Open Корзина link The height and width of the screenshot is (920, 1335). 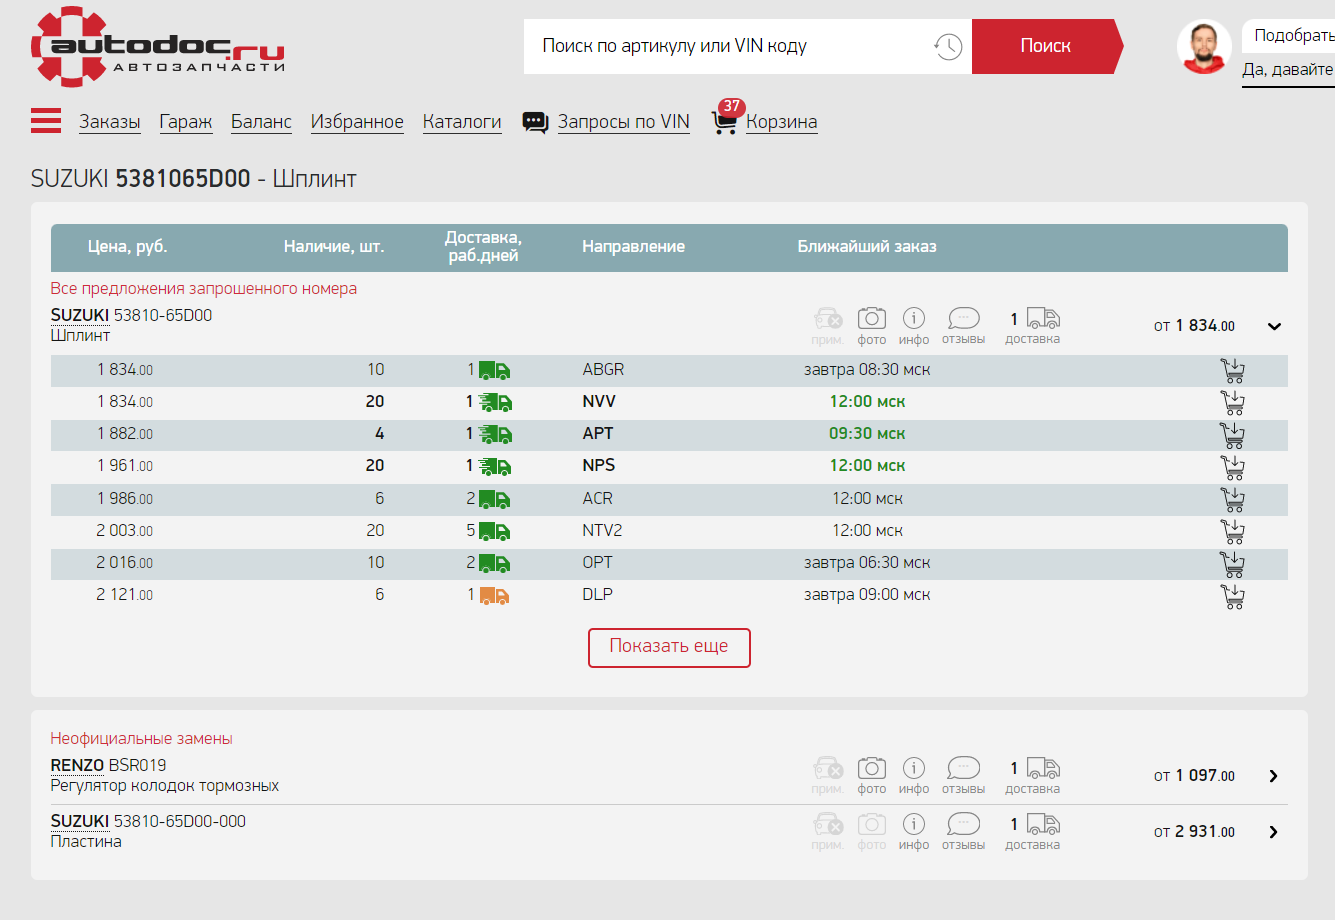pyautogui.click(x=782, y=122)
